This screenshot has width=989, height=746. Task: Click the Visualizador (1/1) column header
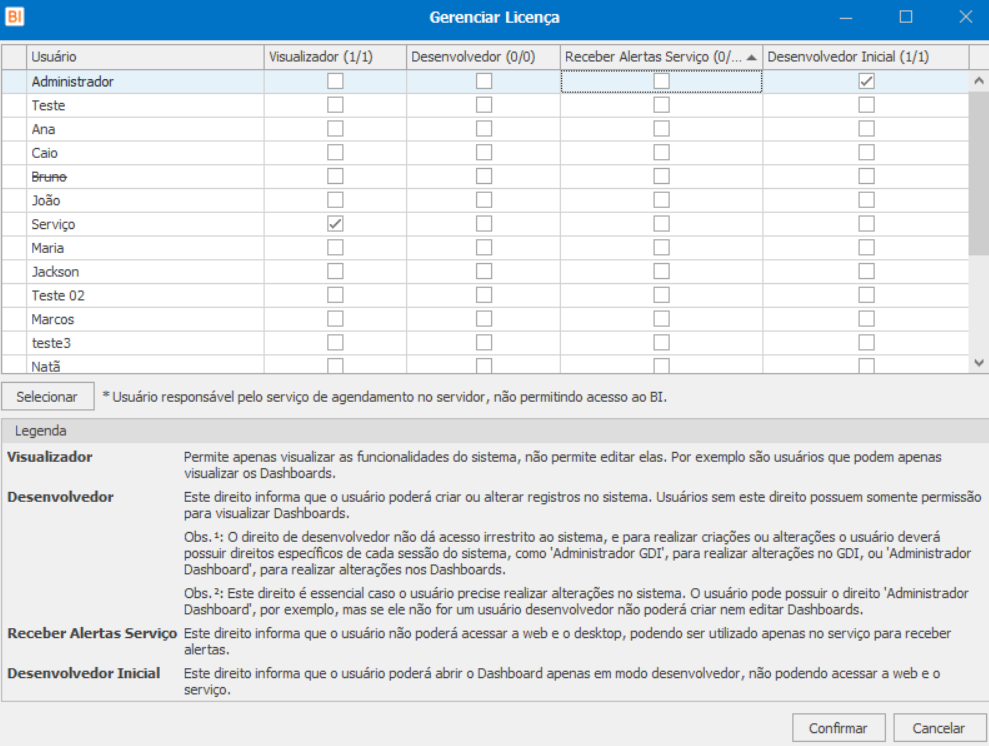coord(335,57)
